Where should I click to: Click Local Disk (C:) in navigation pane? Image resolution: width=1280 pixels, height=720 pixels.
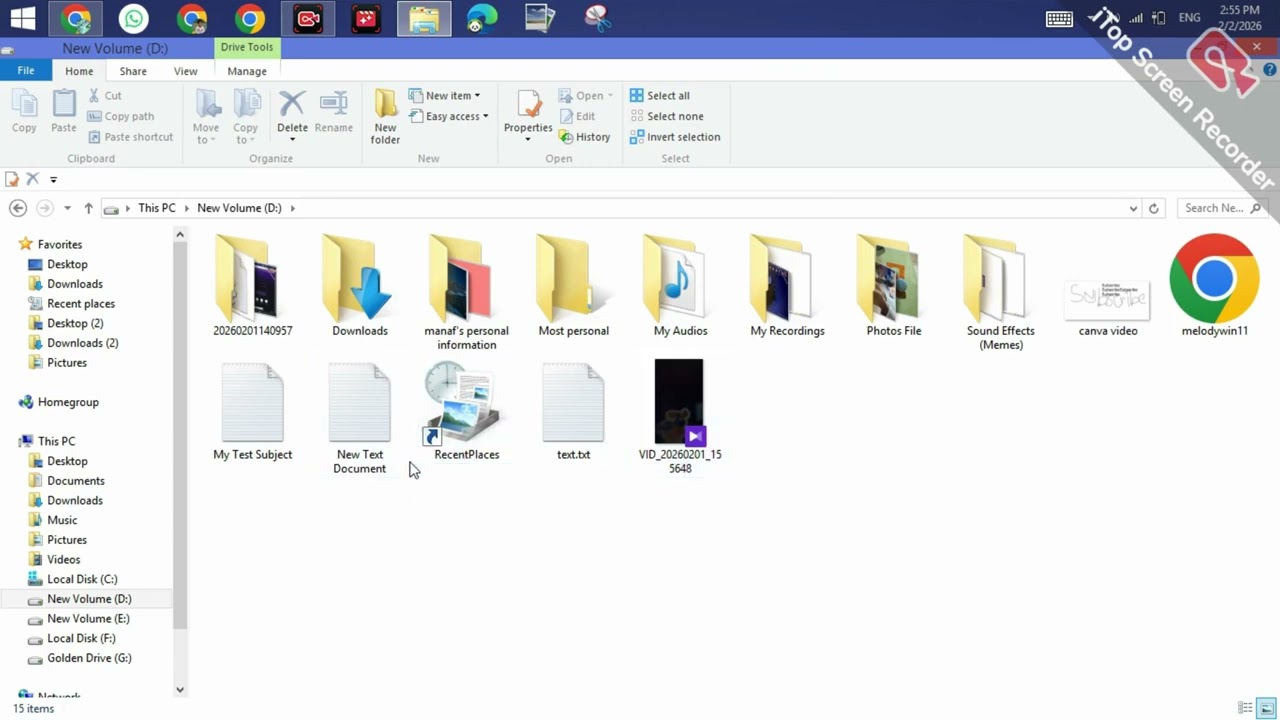(81, 579)
